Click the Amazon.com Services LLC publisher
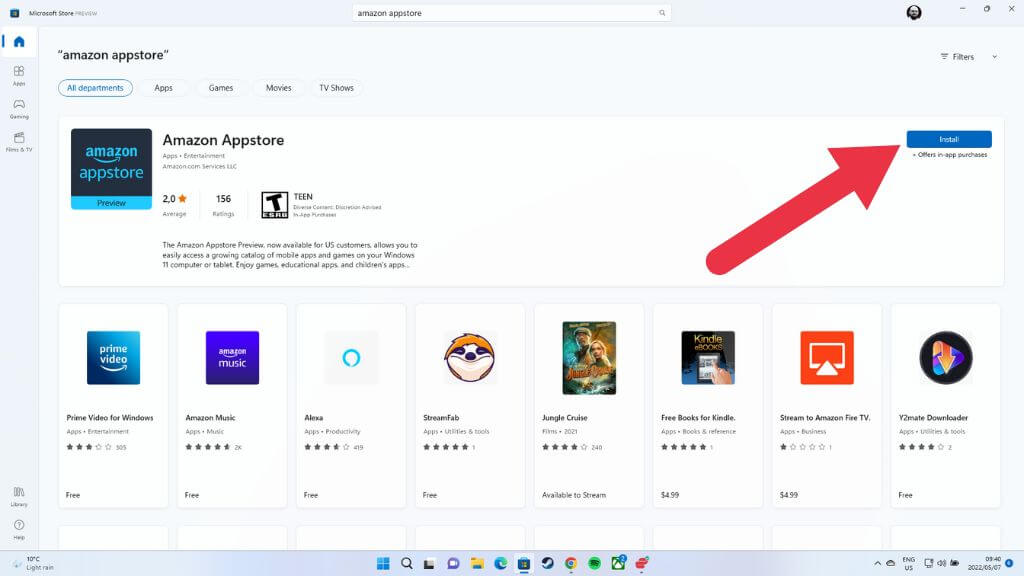This screenshot has width=1024, height=576. 199,167
